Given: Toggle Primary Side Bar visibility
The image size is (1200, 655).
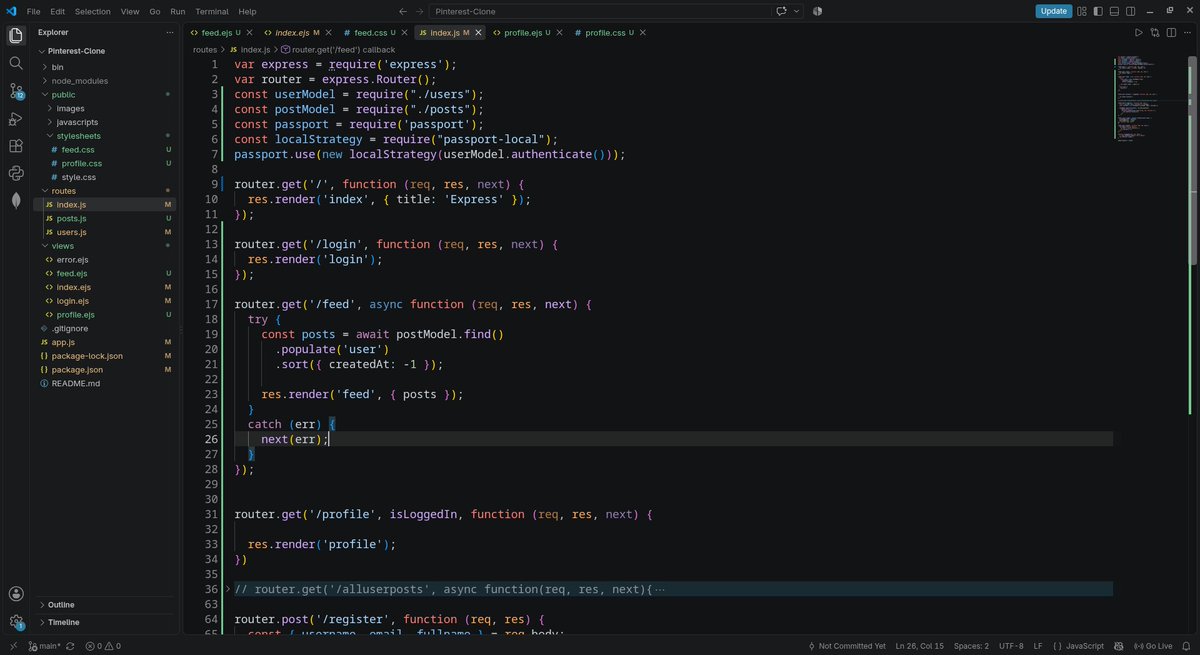Looking at the screenshot, I should (x=1098, y=11).
